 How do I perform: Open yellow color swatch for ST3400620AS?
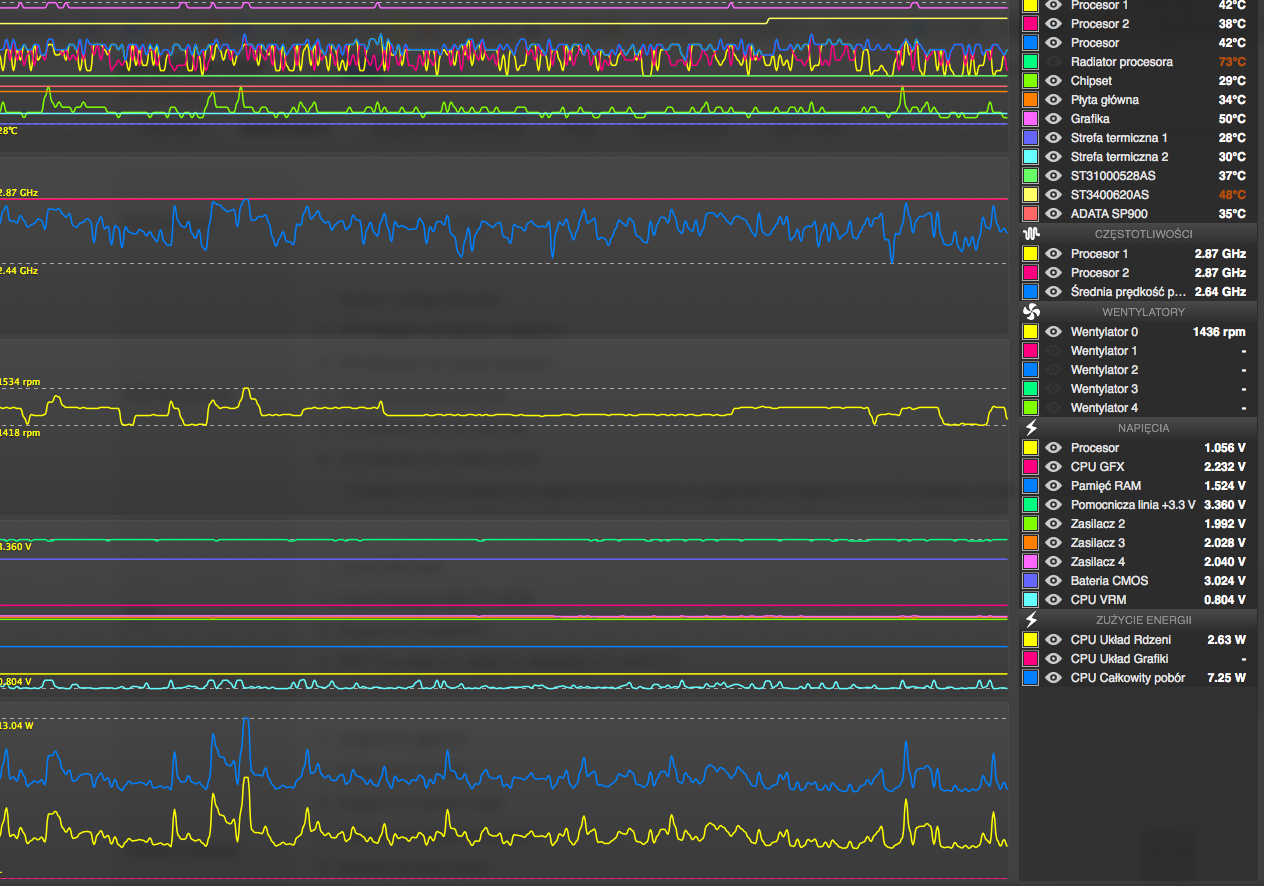coord(1031,195)
